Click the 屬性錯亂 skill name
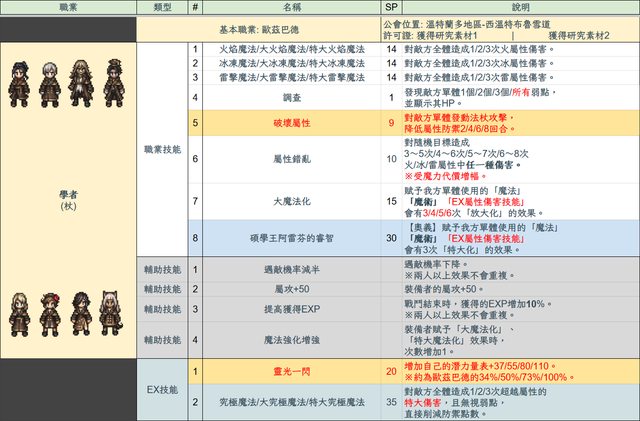640x421 pixels. tap(289, 159)
